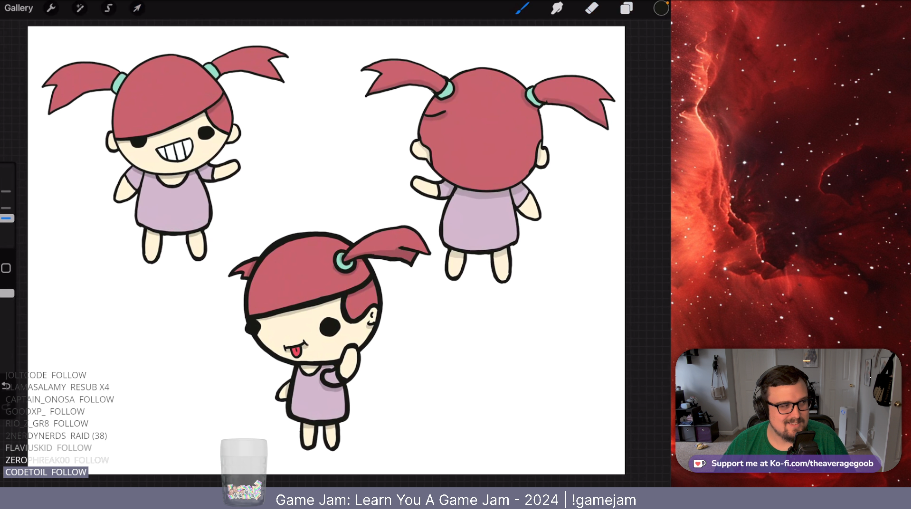Image resolution: width=911 pixels, height=509 pixels.
Task: Click the CODETOIL FOLLOW alert entry
Action: [46, 472]
